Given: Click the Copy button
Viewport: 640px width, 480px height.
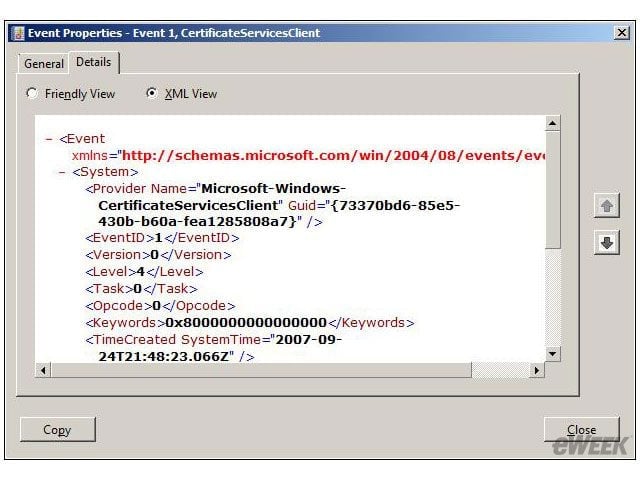Looking at the screenshot, I should (57, 429).
